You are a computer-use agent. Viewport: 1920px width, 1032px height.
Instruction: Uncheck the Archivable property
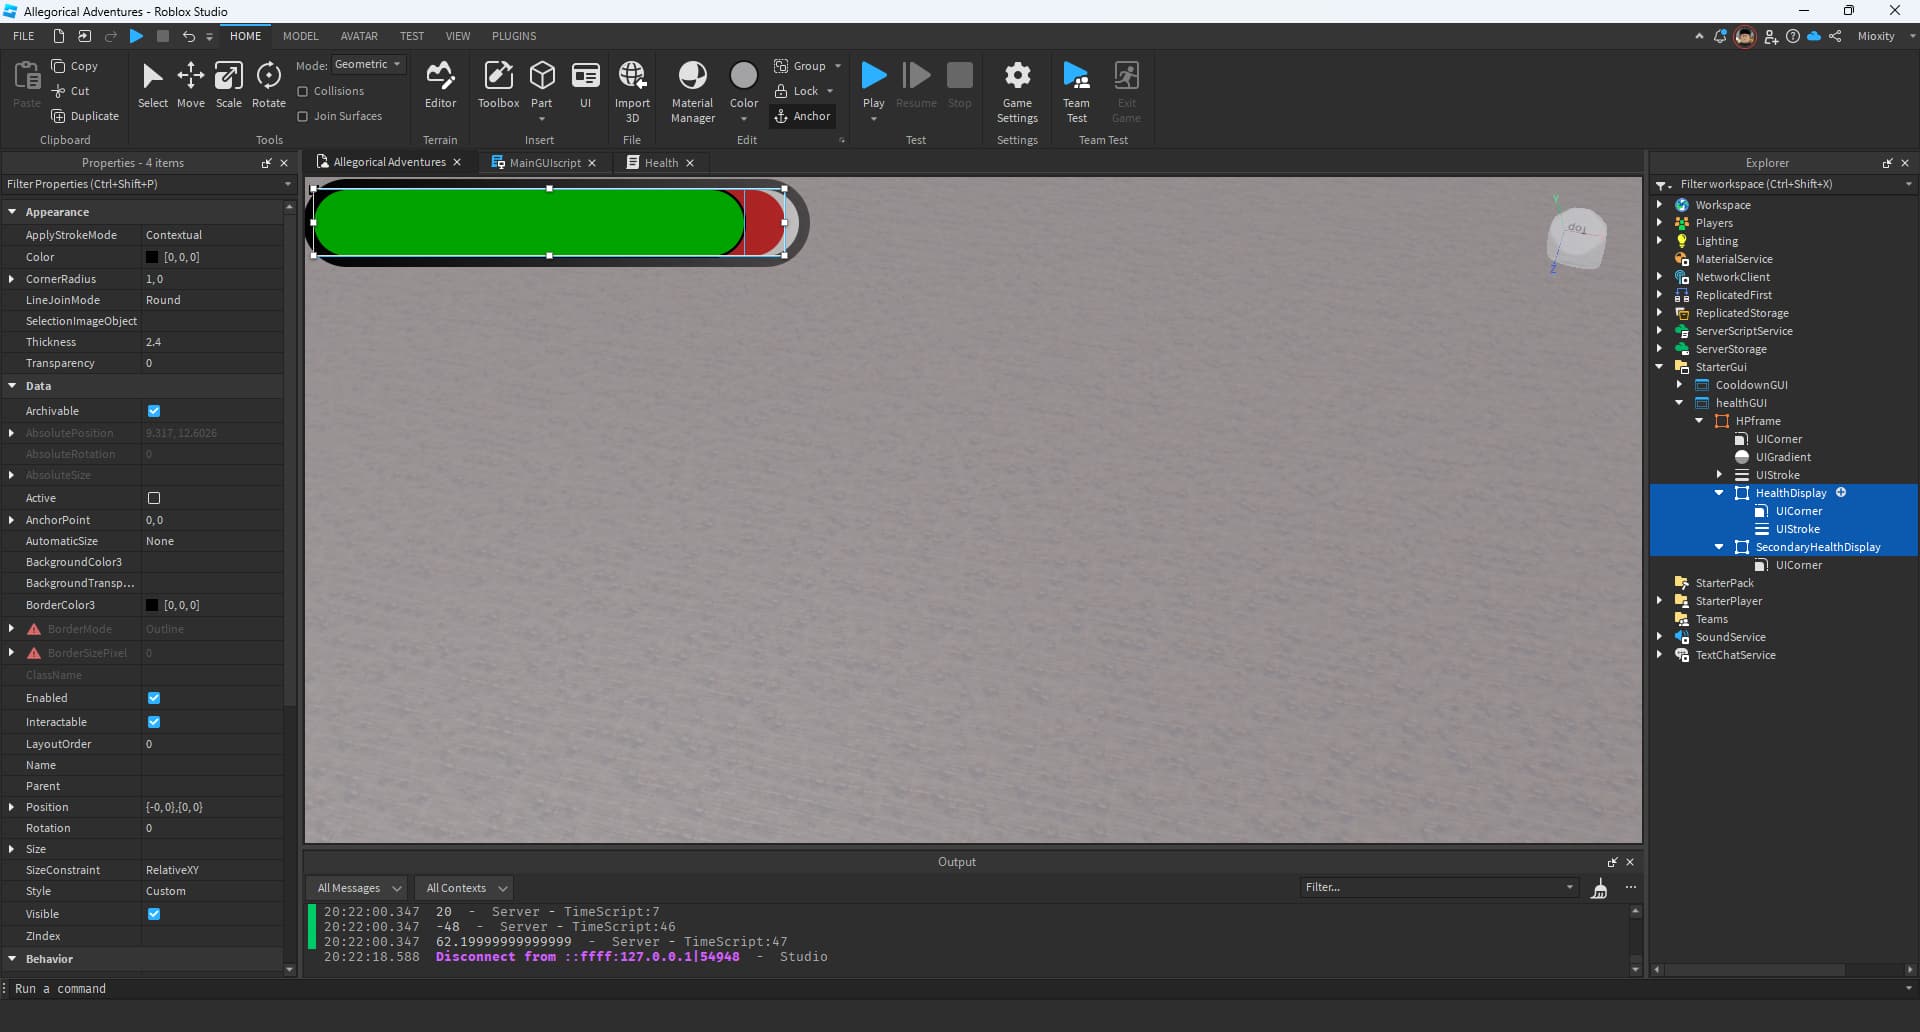(154, 411)
